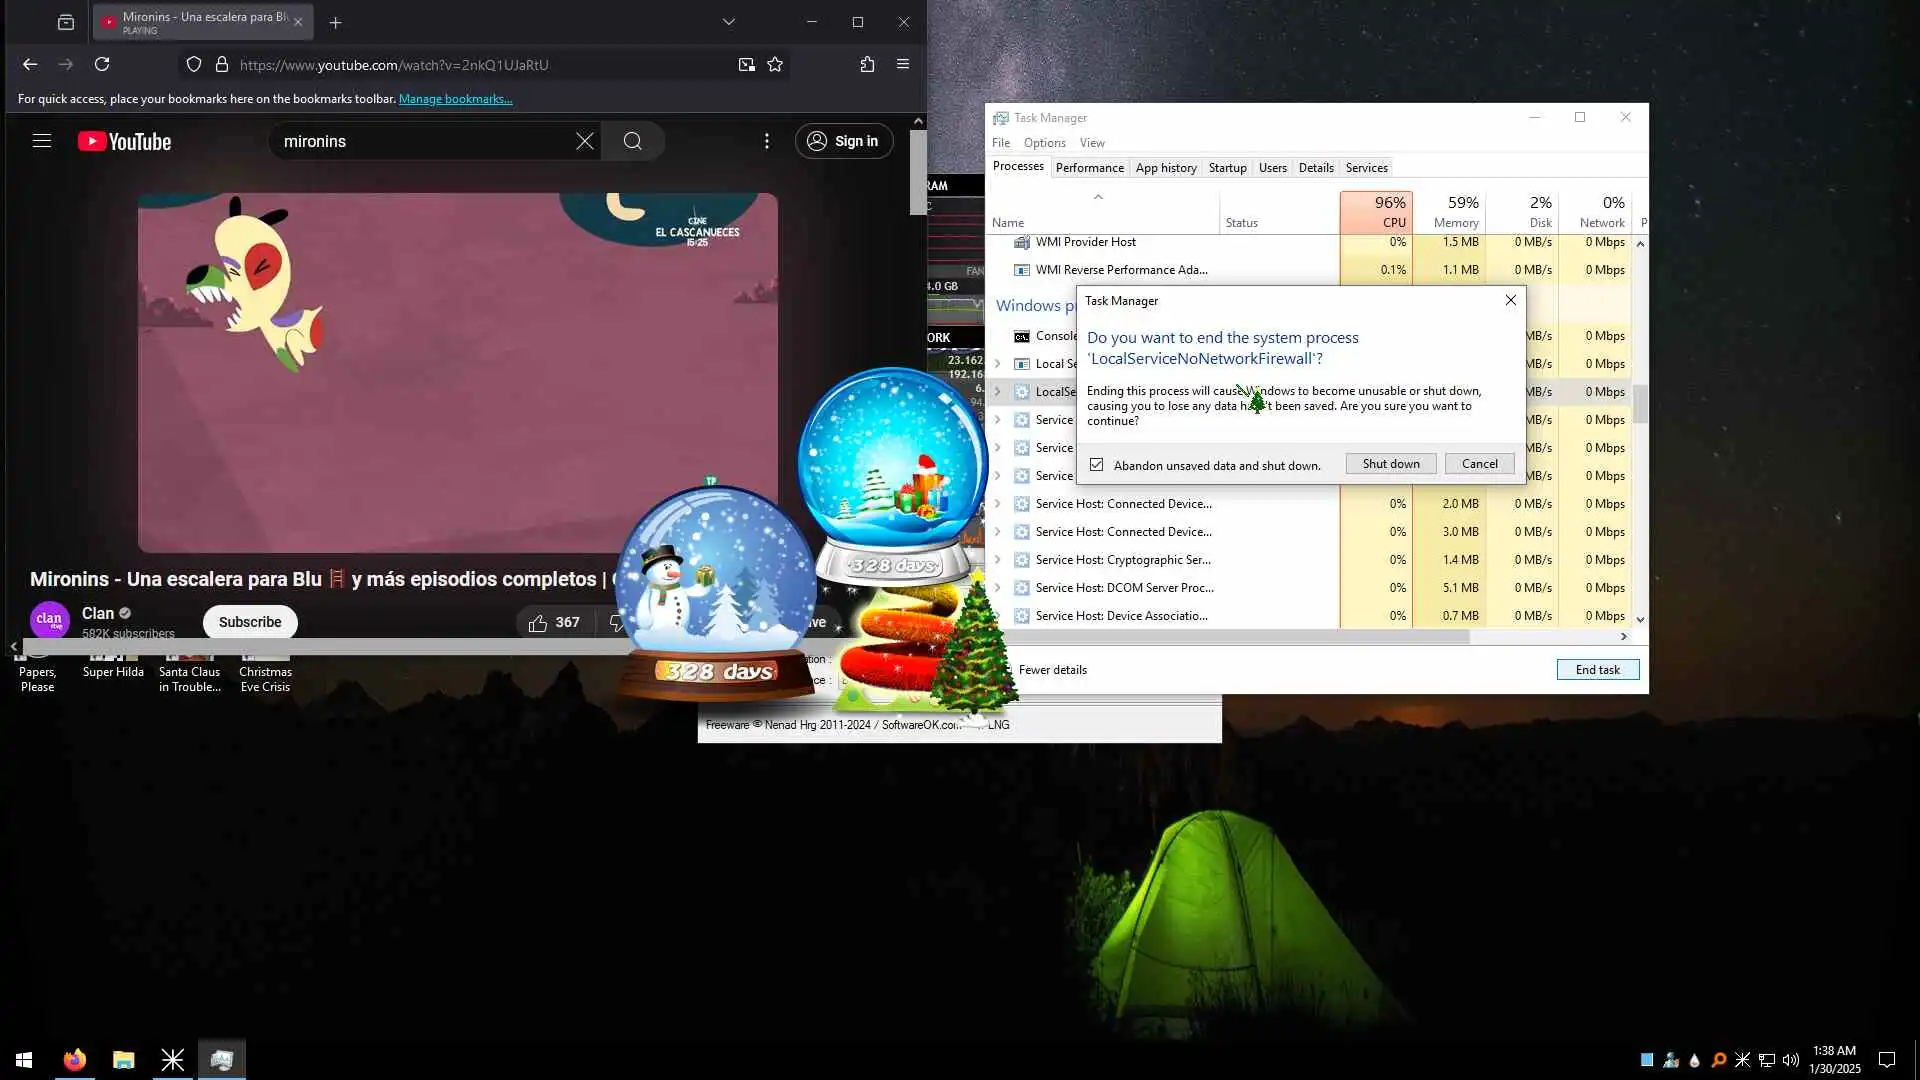
Task: Bookmark this page with star icon
Action: pyautogui.click(x=775, y=64)
